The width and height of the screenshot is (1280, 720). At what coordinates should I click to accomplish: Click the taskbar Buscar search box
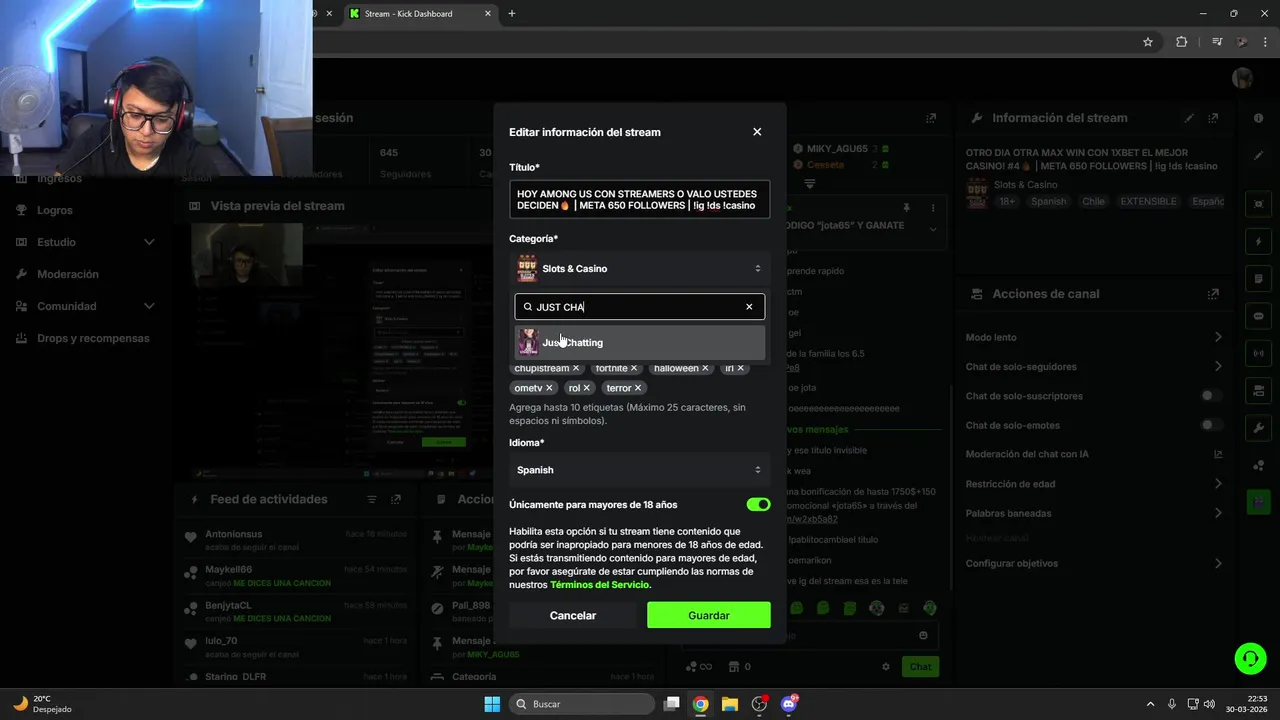(582, 704)
